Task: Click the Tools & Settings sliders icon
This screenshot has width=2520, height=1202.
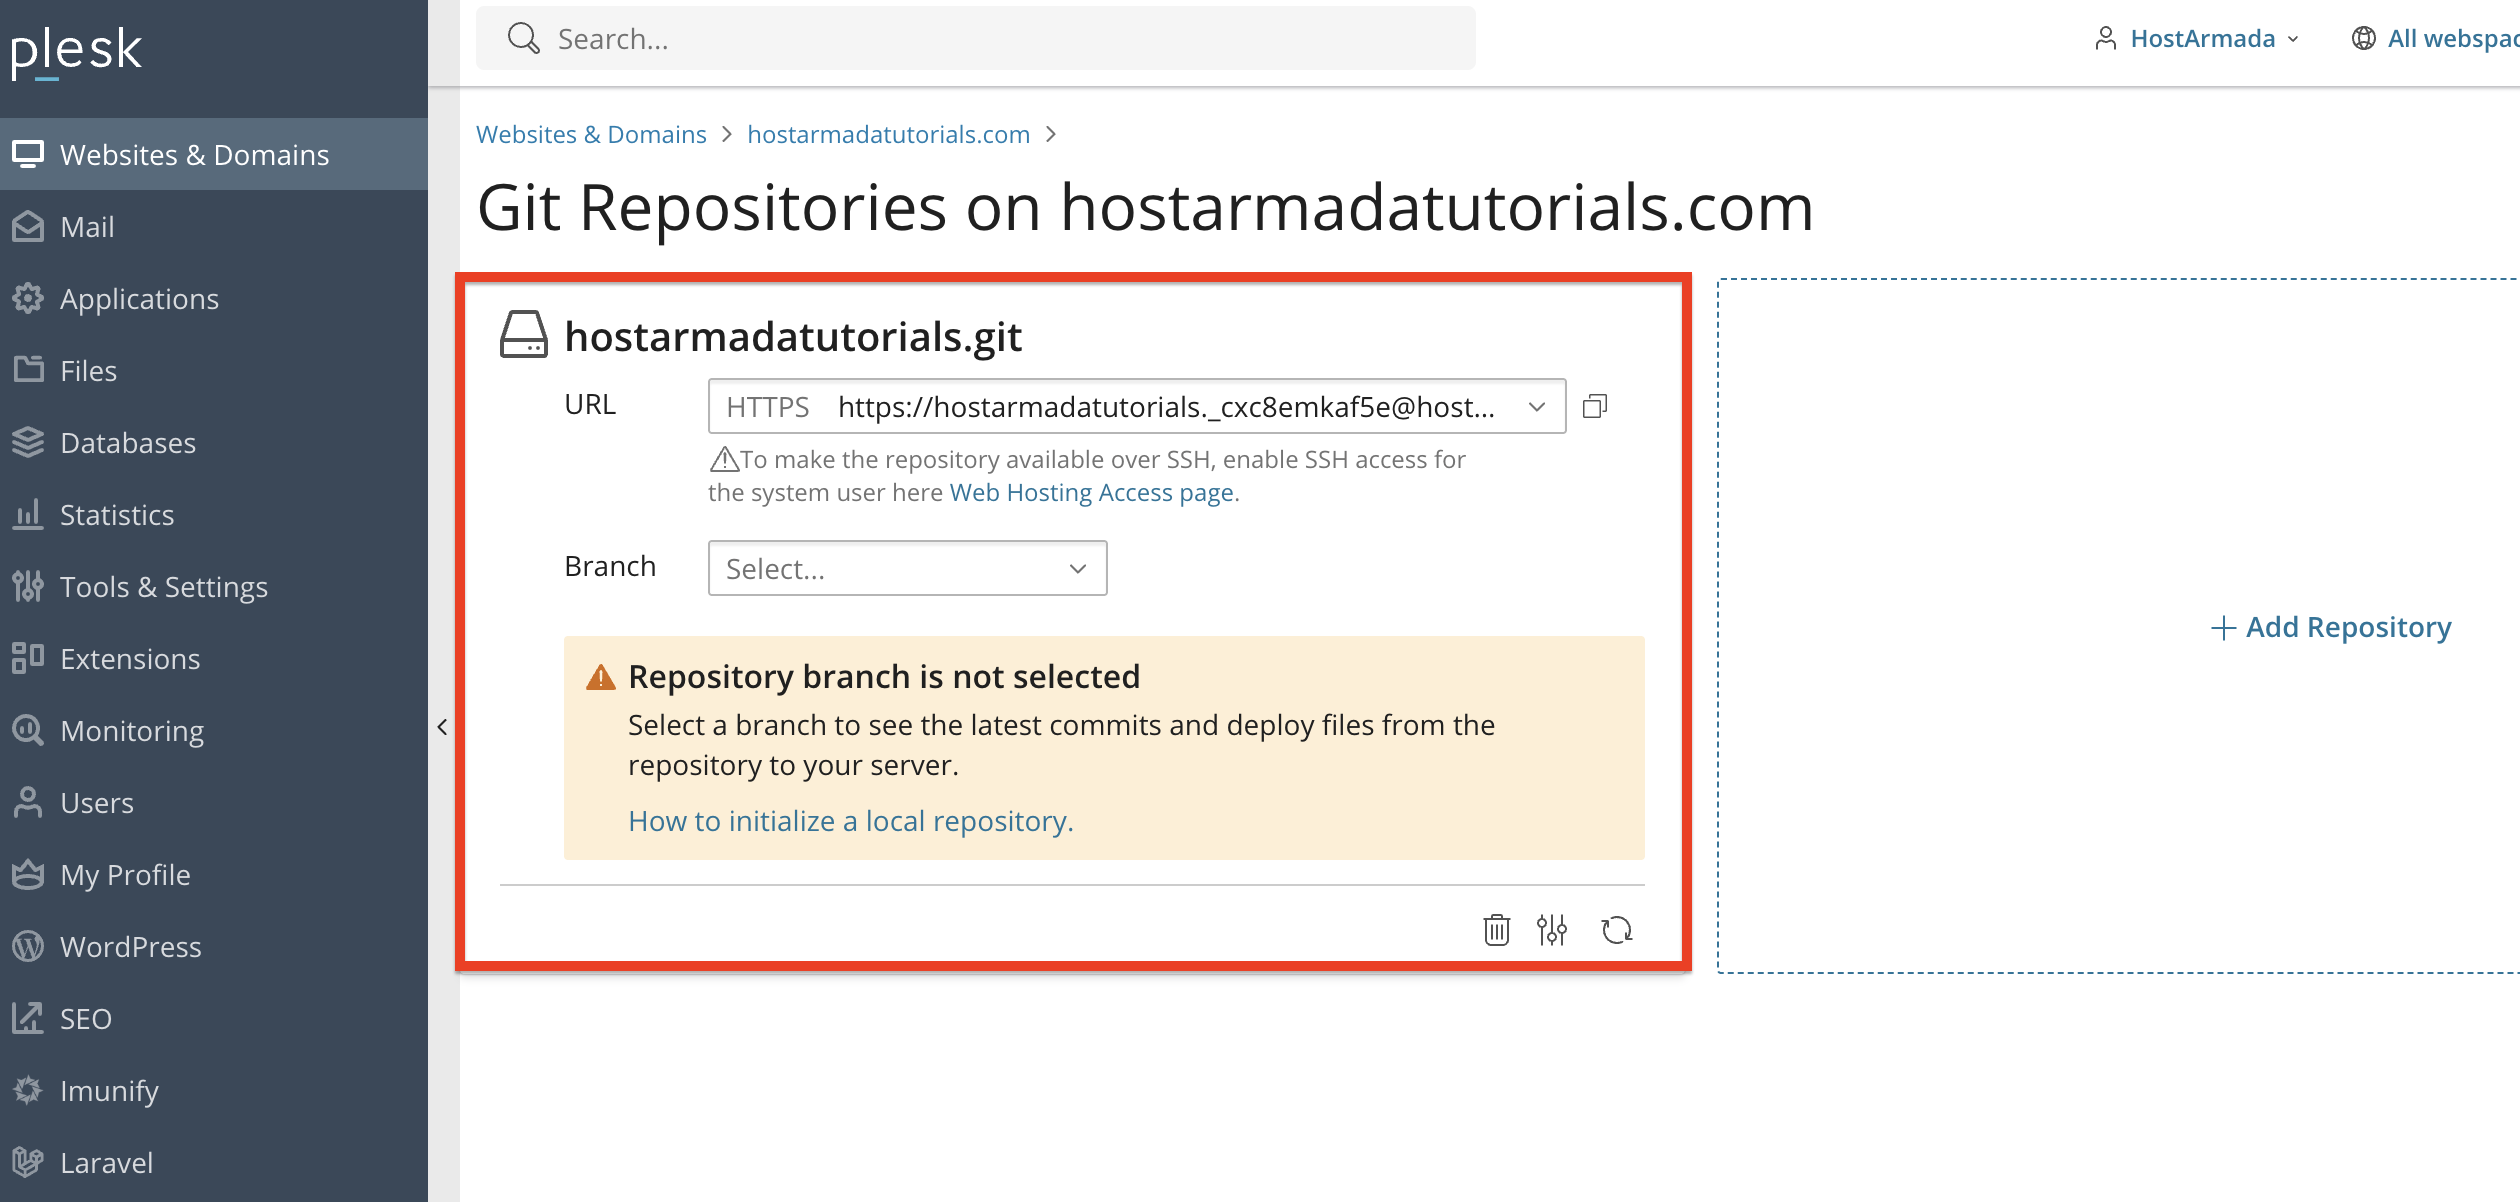Action: [28, 587]
